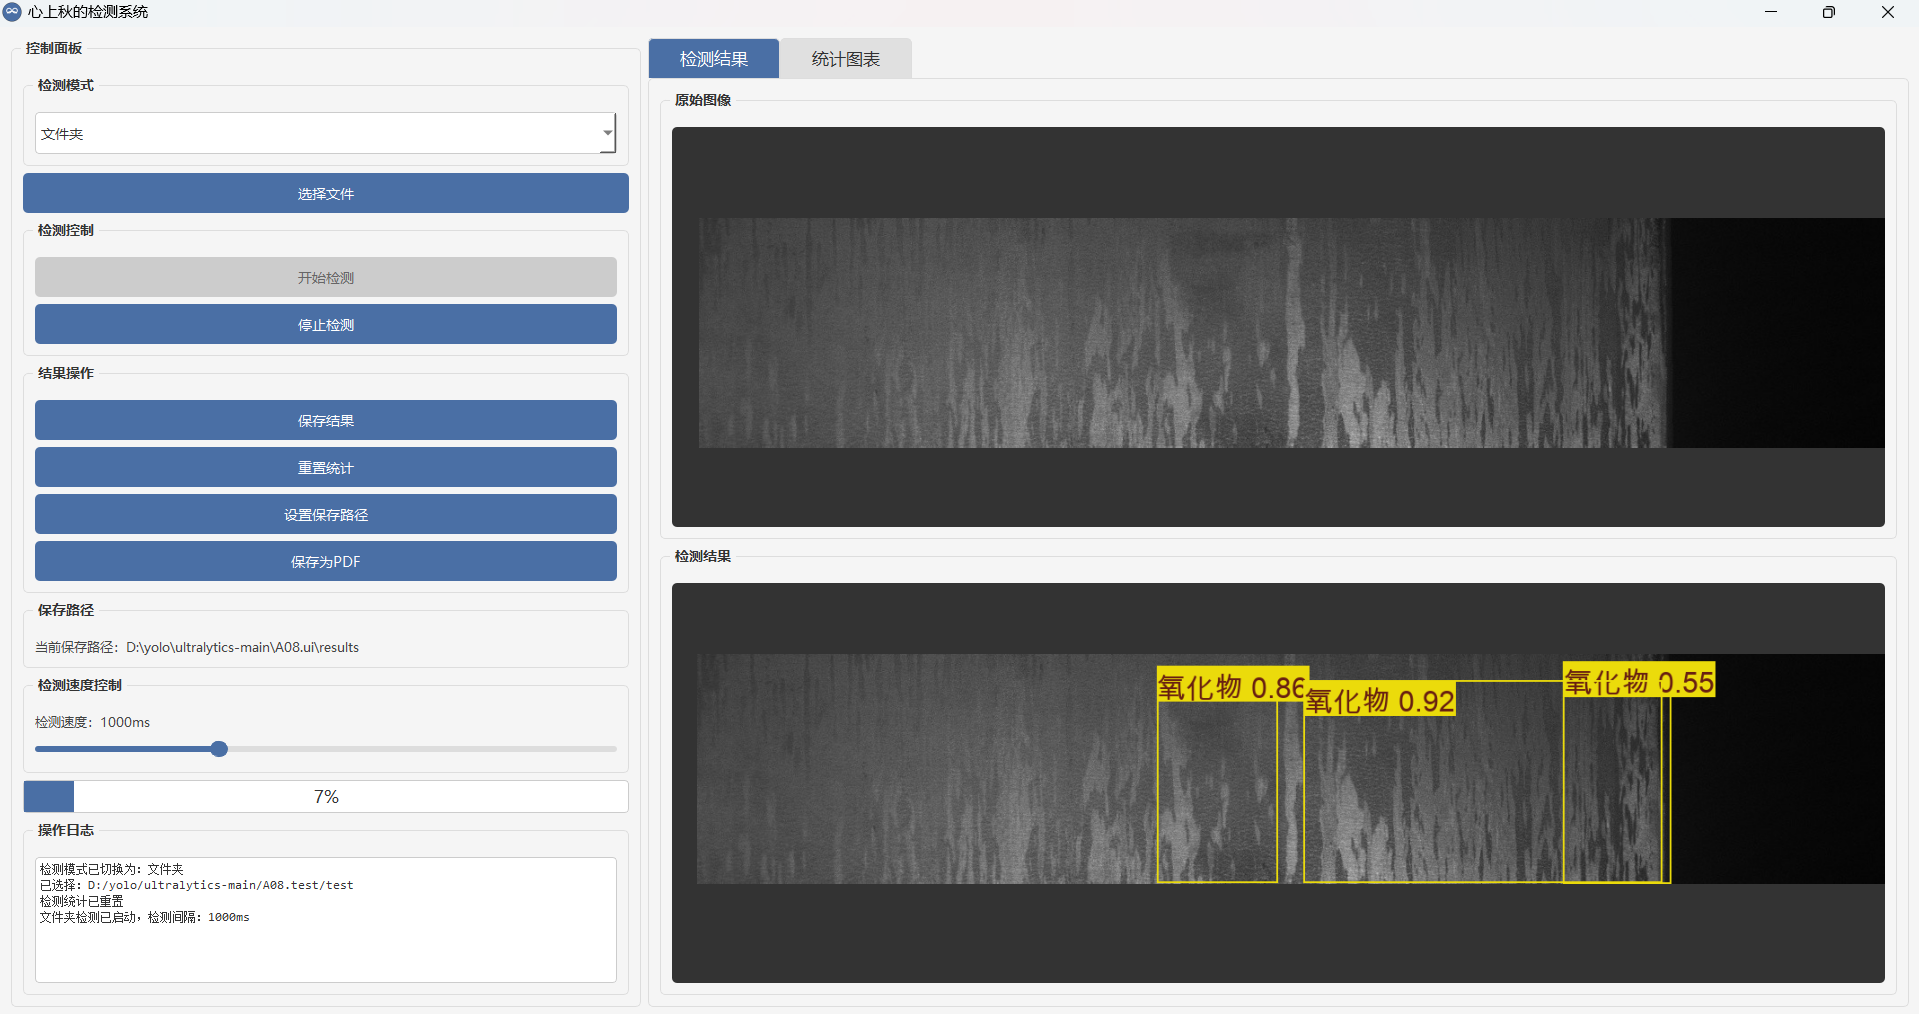
Task: Switch to the 统计图表 tab
Action: click(x=846, y=59)
